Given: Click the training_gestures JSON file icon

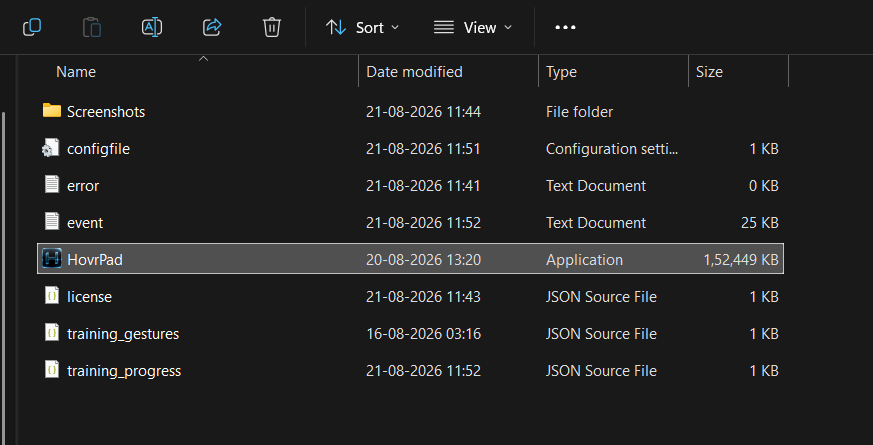Looking at the screenshot, I should pyautogui.click(x=52, y=332).
